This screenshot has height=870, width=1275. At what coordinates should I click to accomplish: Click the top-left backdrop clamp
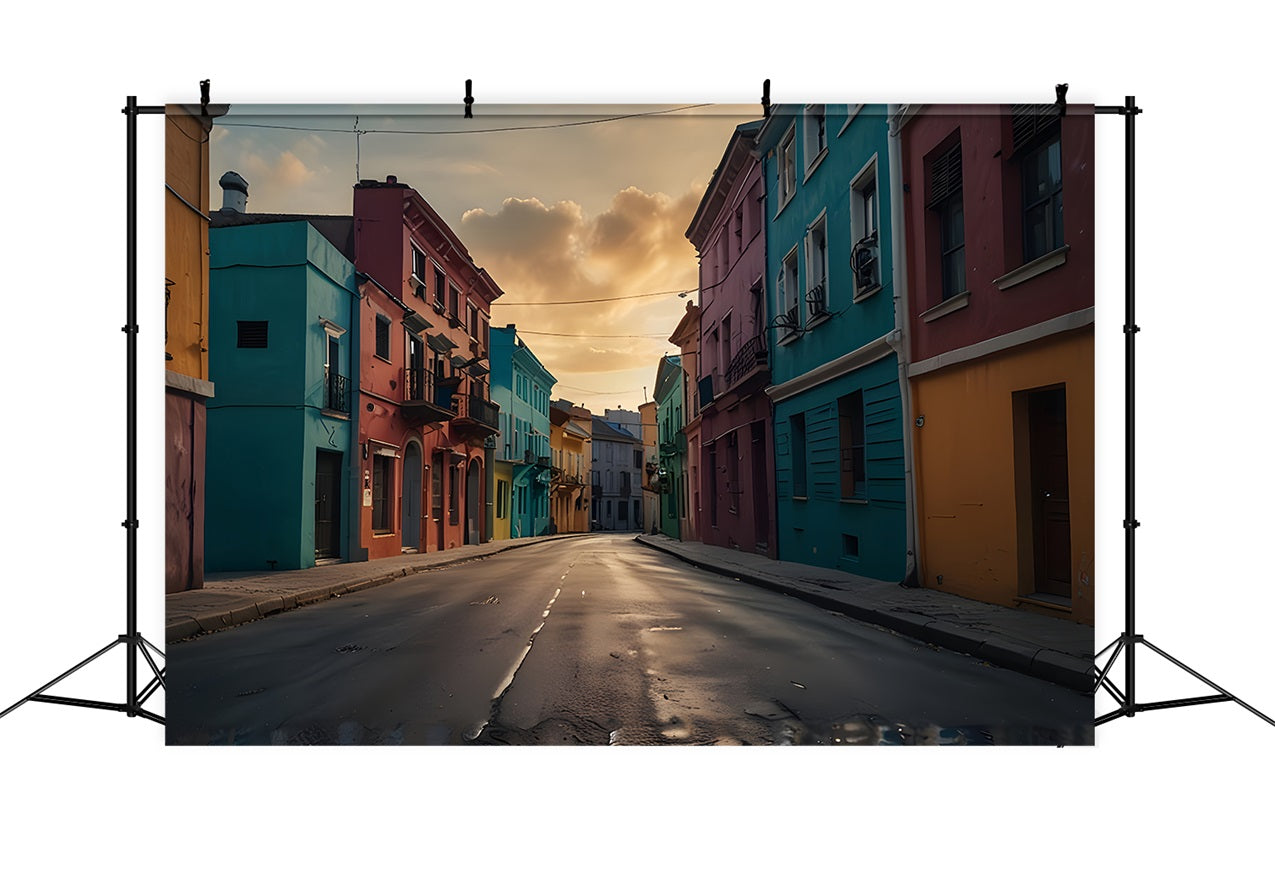tap(204, 96)
